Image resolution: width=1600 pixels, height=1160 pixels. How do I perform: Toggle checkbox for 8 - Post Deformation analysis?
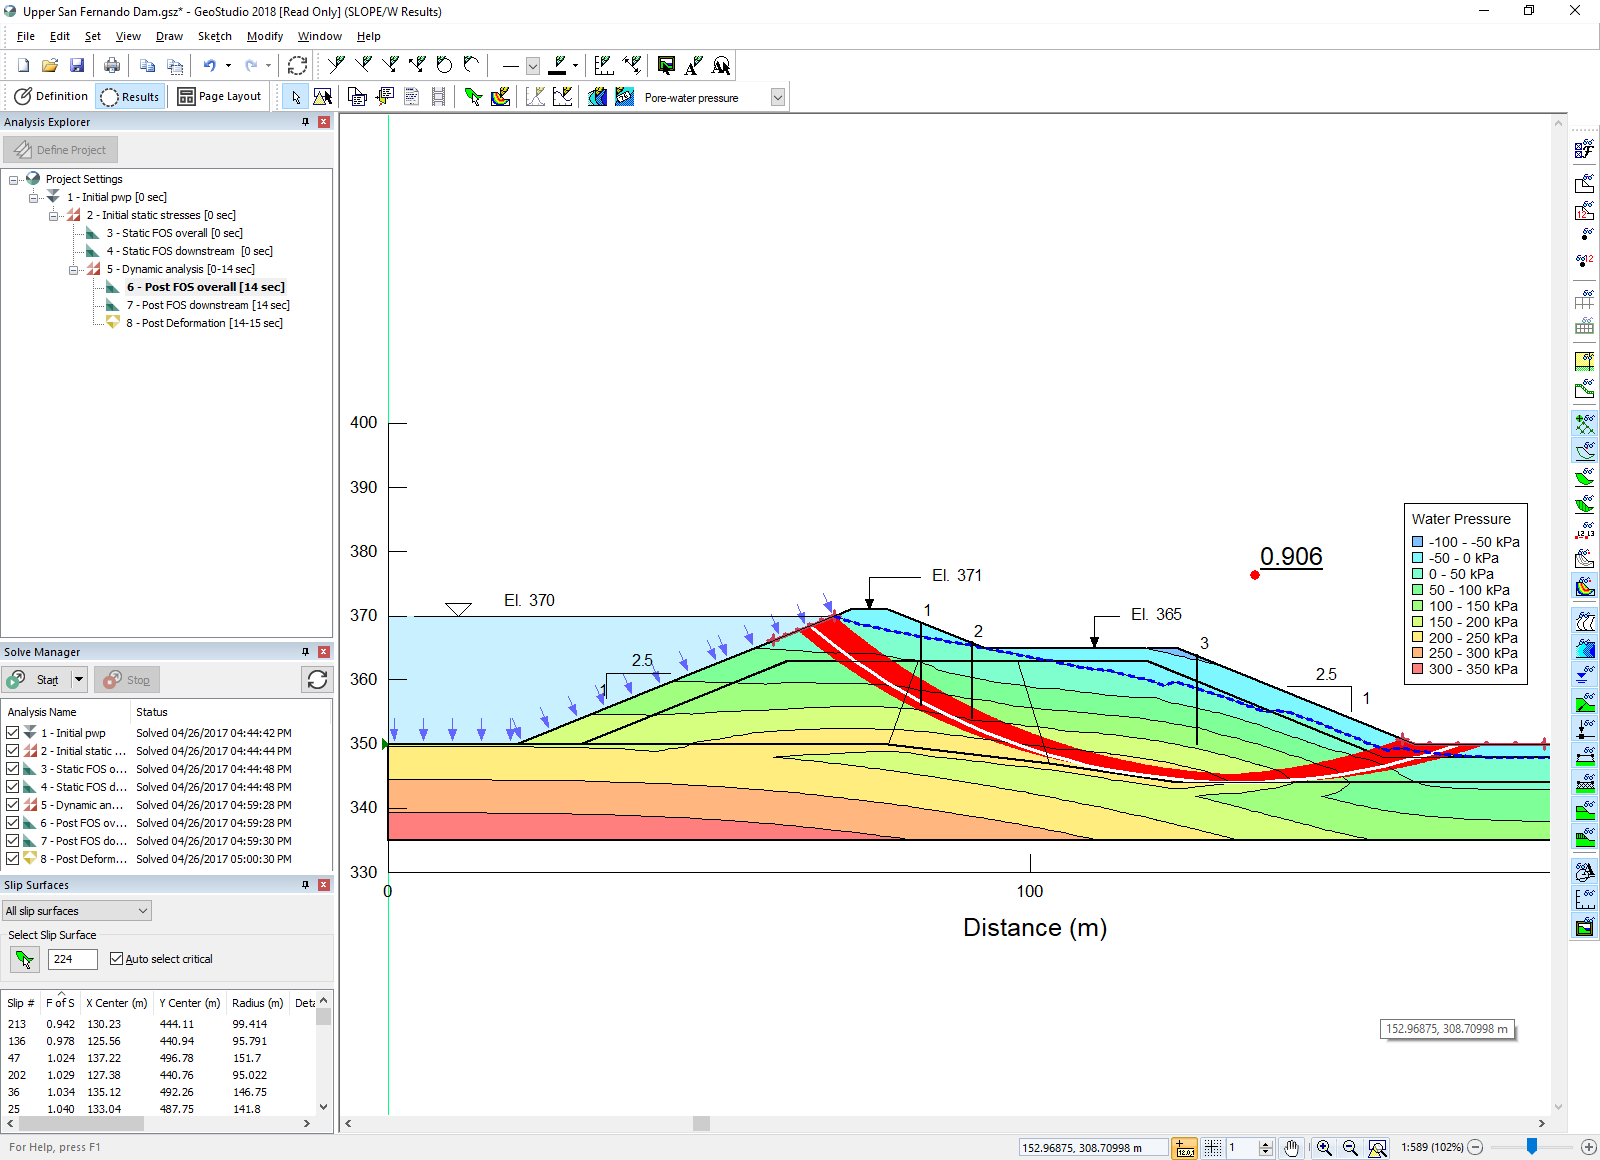[x=13, y=859]
